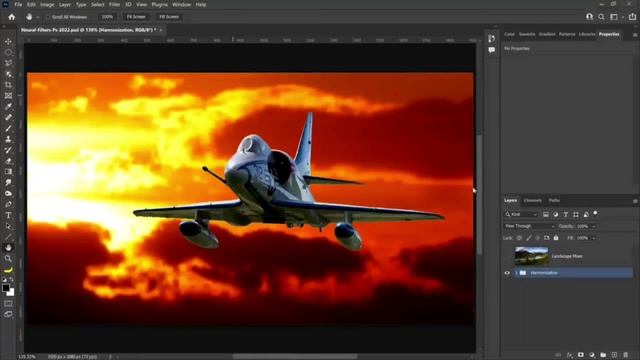Select the Object Selection tool
Screen dimensions: 640x360
pyautogui.click(x=8, y=74)
